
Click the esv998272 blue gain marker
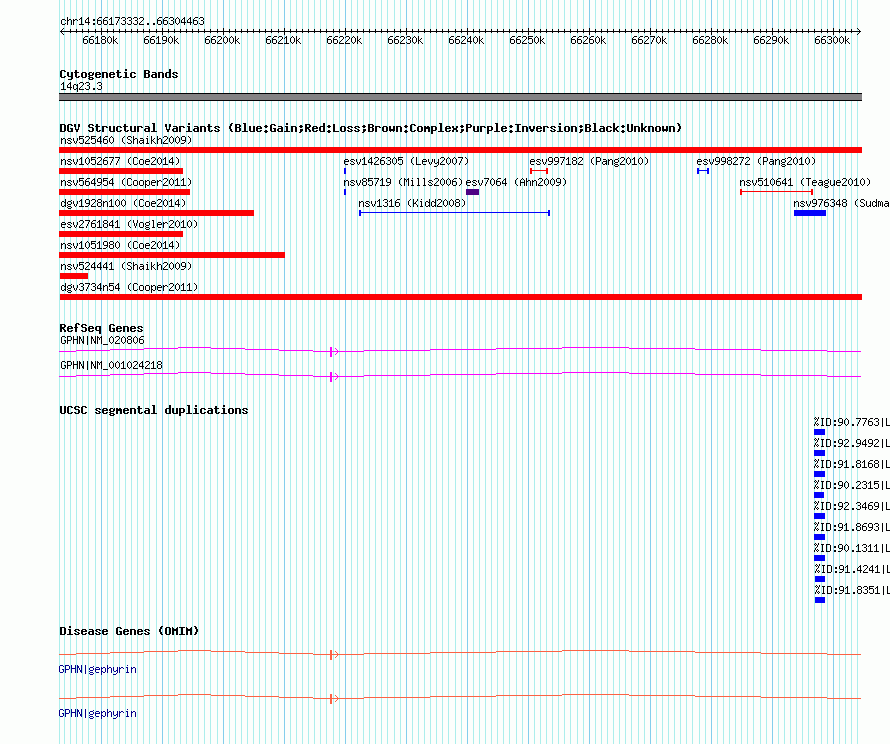click(x=703, y=171)
